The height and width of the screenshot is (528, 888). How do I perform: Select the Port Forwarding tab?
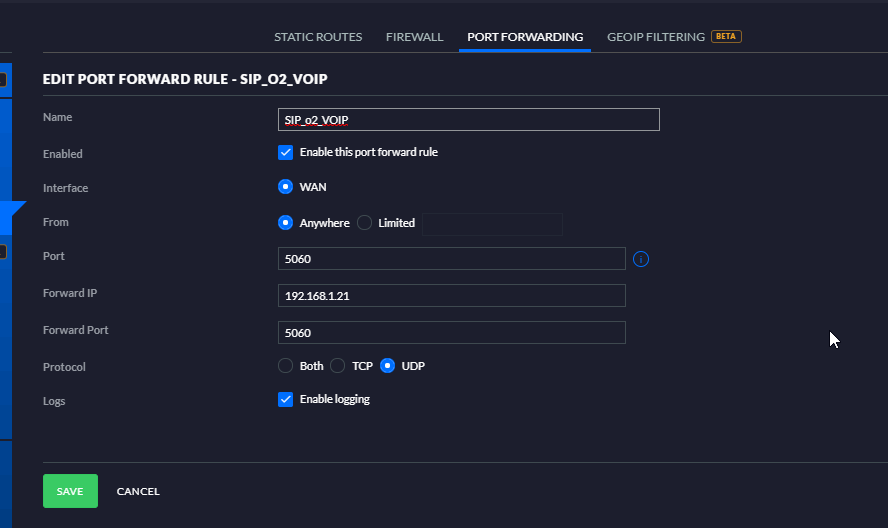tap(525, 37)
